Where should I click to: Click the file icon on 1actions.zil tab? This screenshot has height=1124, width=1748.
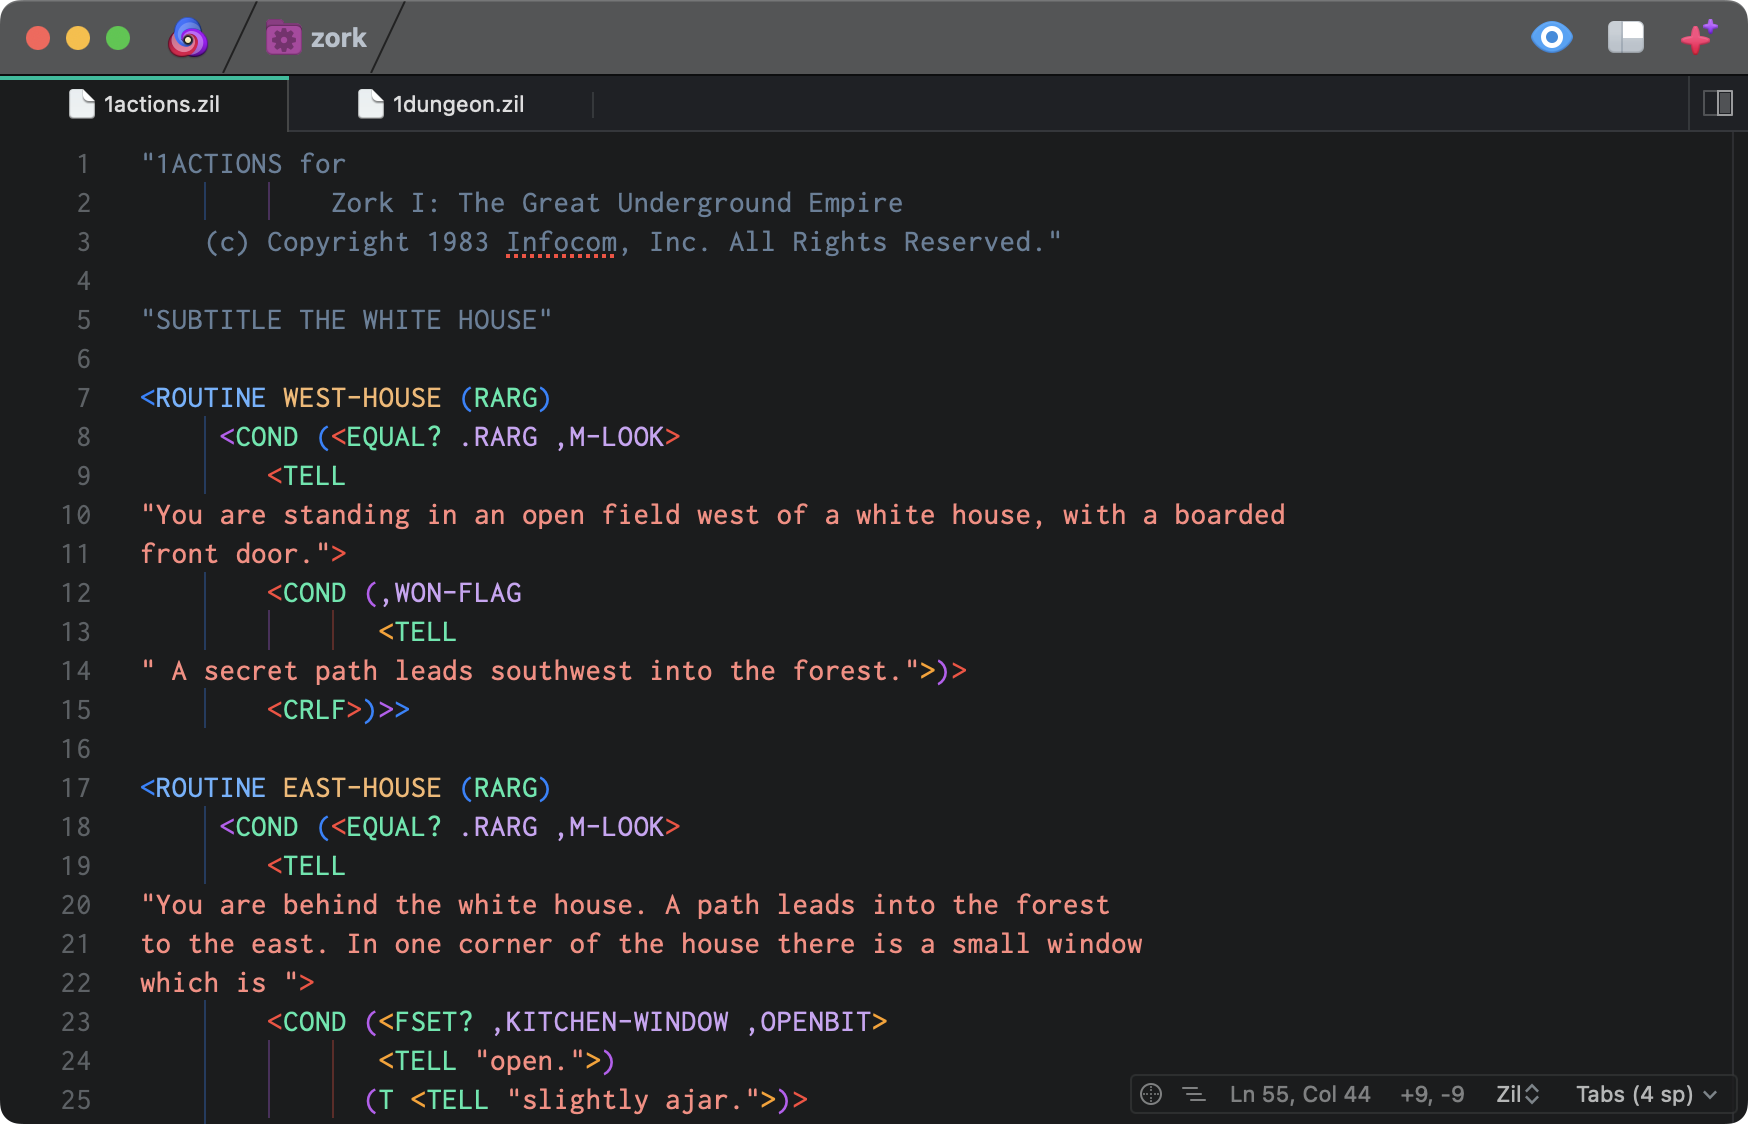(81, 104)
